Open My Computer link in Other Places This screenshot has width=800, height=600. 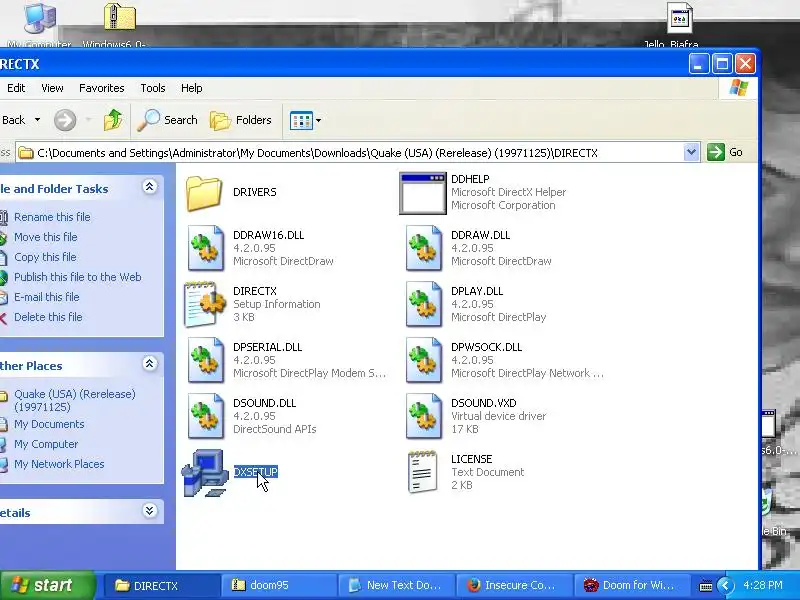pyautogui.click(x=46, y=444)
